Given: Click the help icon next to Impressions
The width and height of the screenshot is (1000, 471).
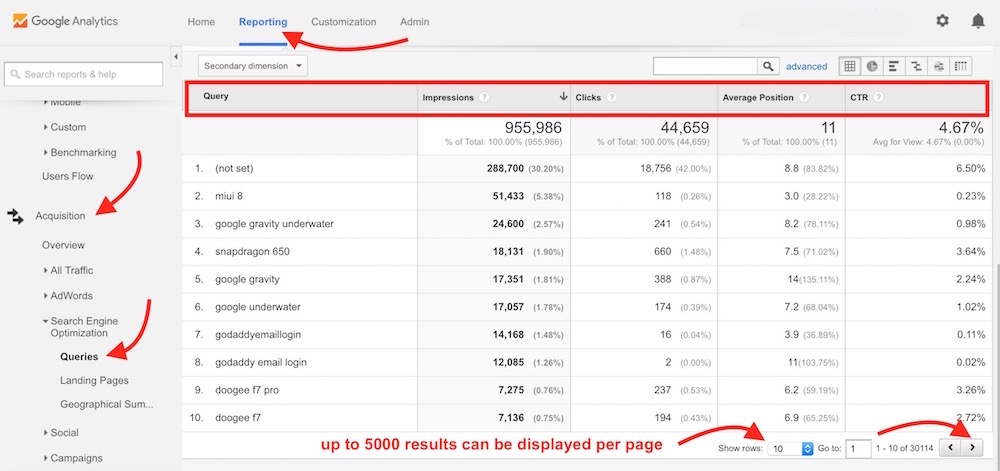Looking at the screenshot, I should (x=484, y=98).
